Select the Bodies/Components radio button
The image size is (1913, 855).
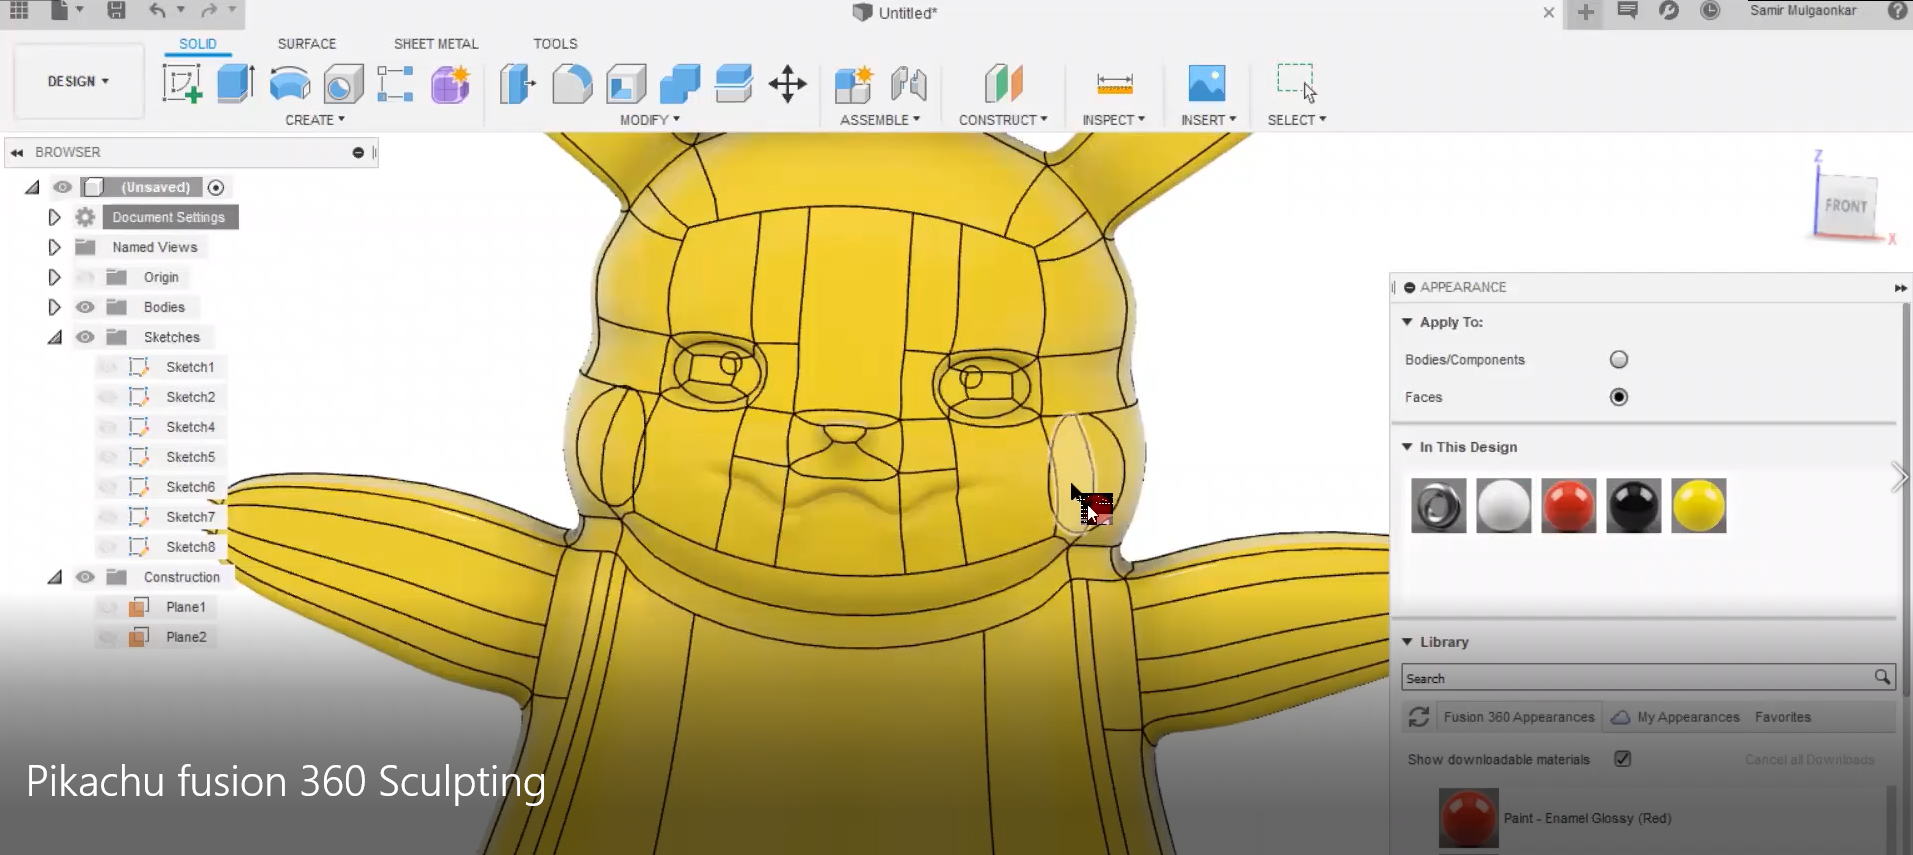[x=1619, y=360]
